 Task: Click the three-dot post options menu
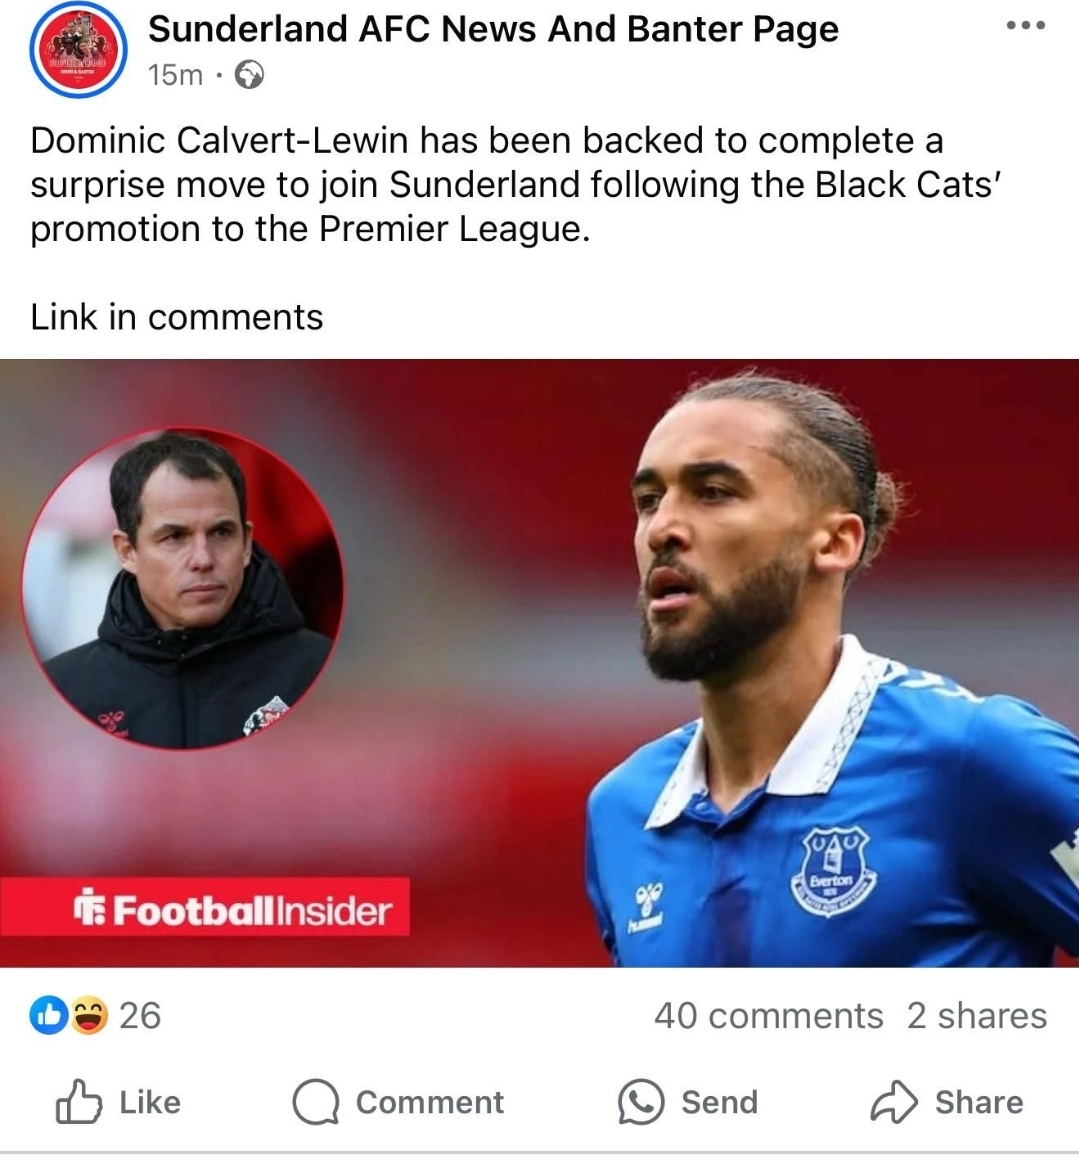1026,26
